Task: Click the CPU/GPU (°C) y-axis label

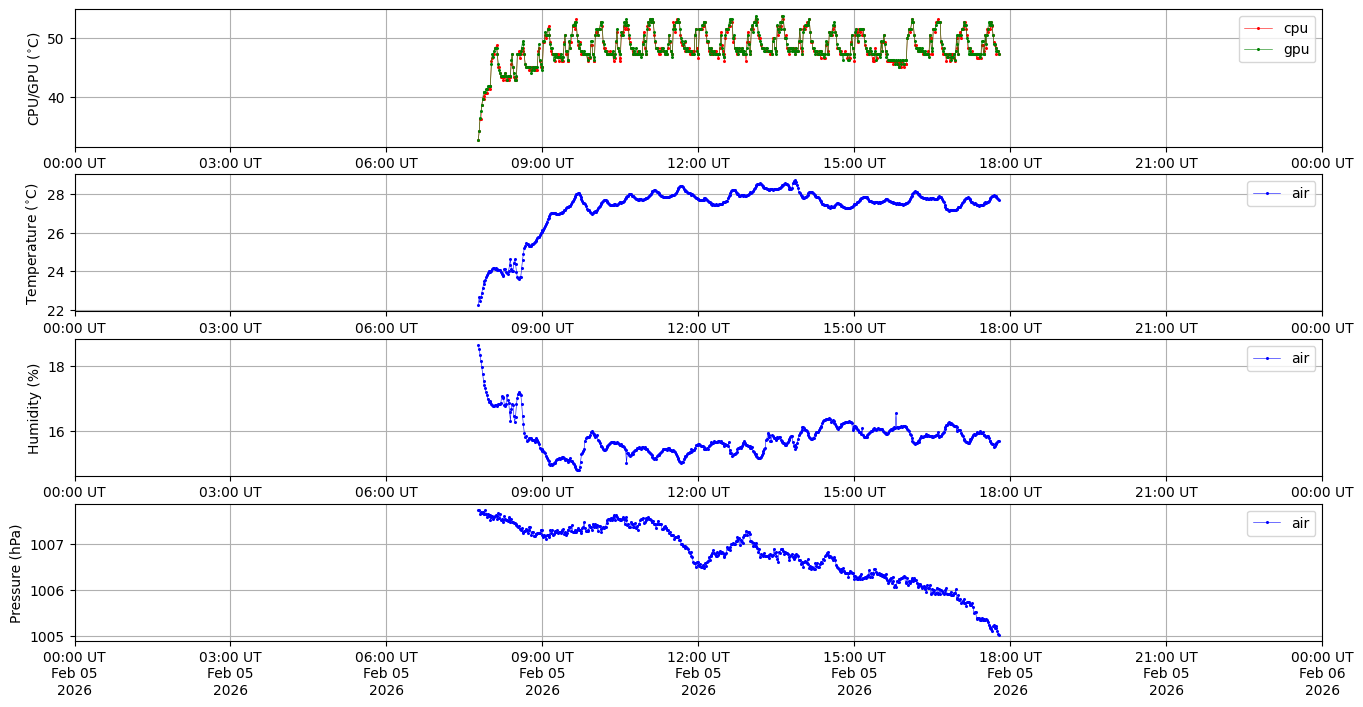Action: [x=33, y=79]
